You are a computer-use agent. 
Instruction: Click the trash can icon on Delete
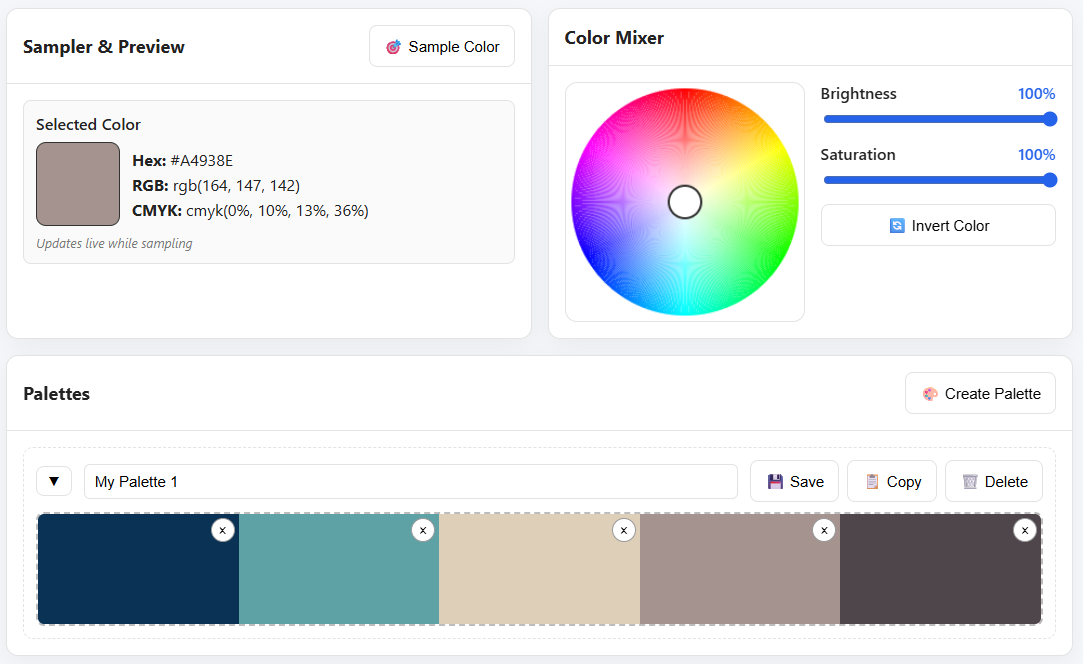[970, 482]
